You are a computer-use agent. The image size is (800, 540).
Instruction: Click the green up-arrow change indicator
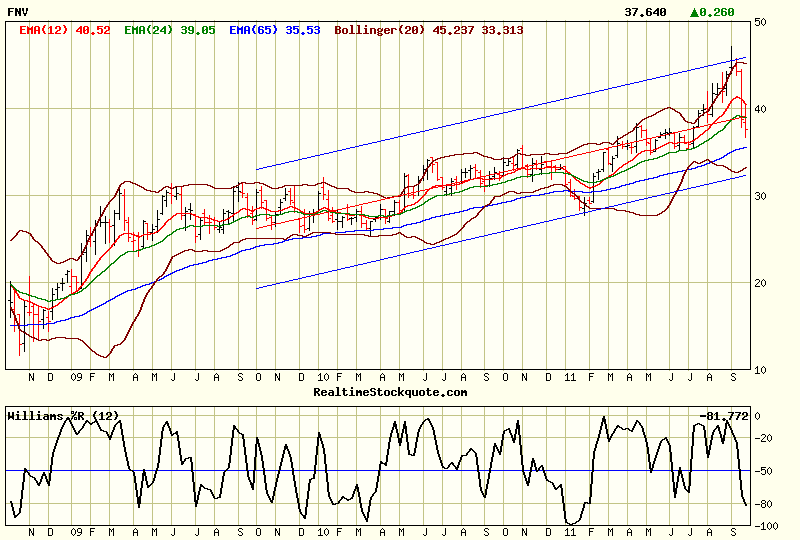[696, 13]
